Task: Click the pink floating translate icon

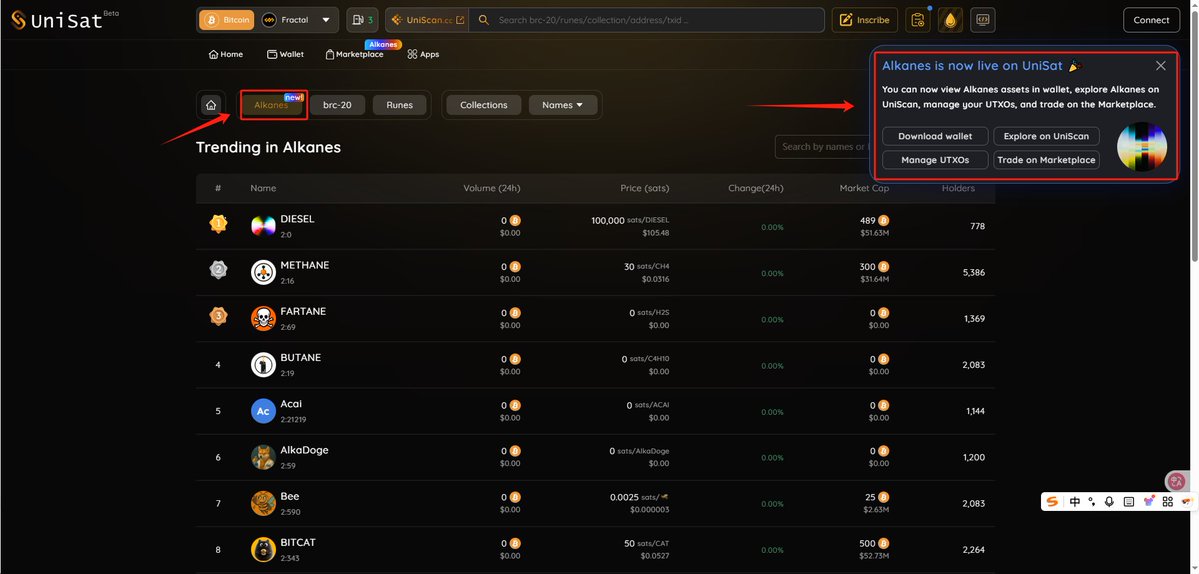Action: click(x=1176, y=481)
